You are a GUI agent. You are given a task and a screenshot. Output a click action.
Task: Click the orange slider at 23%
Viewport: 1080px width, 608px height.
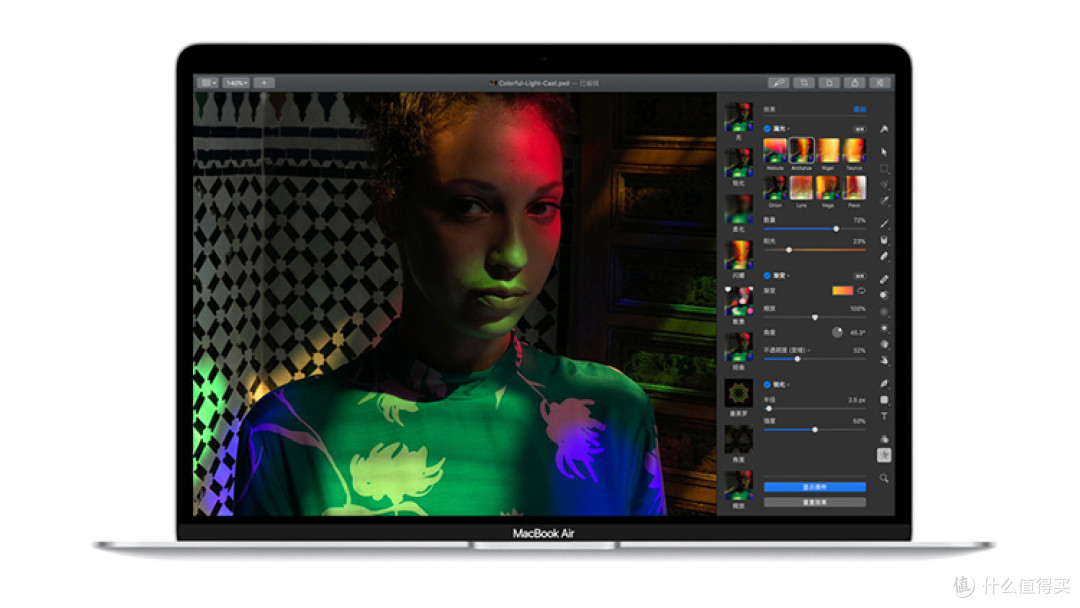(x=815, y=250)
